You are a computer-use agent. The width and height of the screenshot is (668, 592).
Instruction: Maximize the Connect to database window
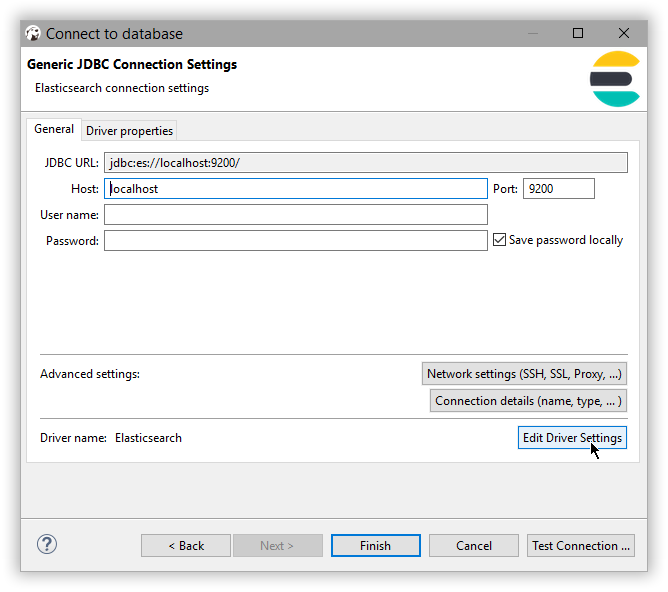[x=578, y=33]
